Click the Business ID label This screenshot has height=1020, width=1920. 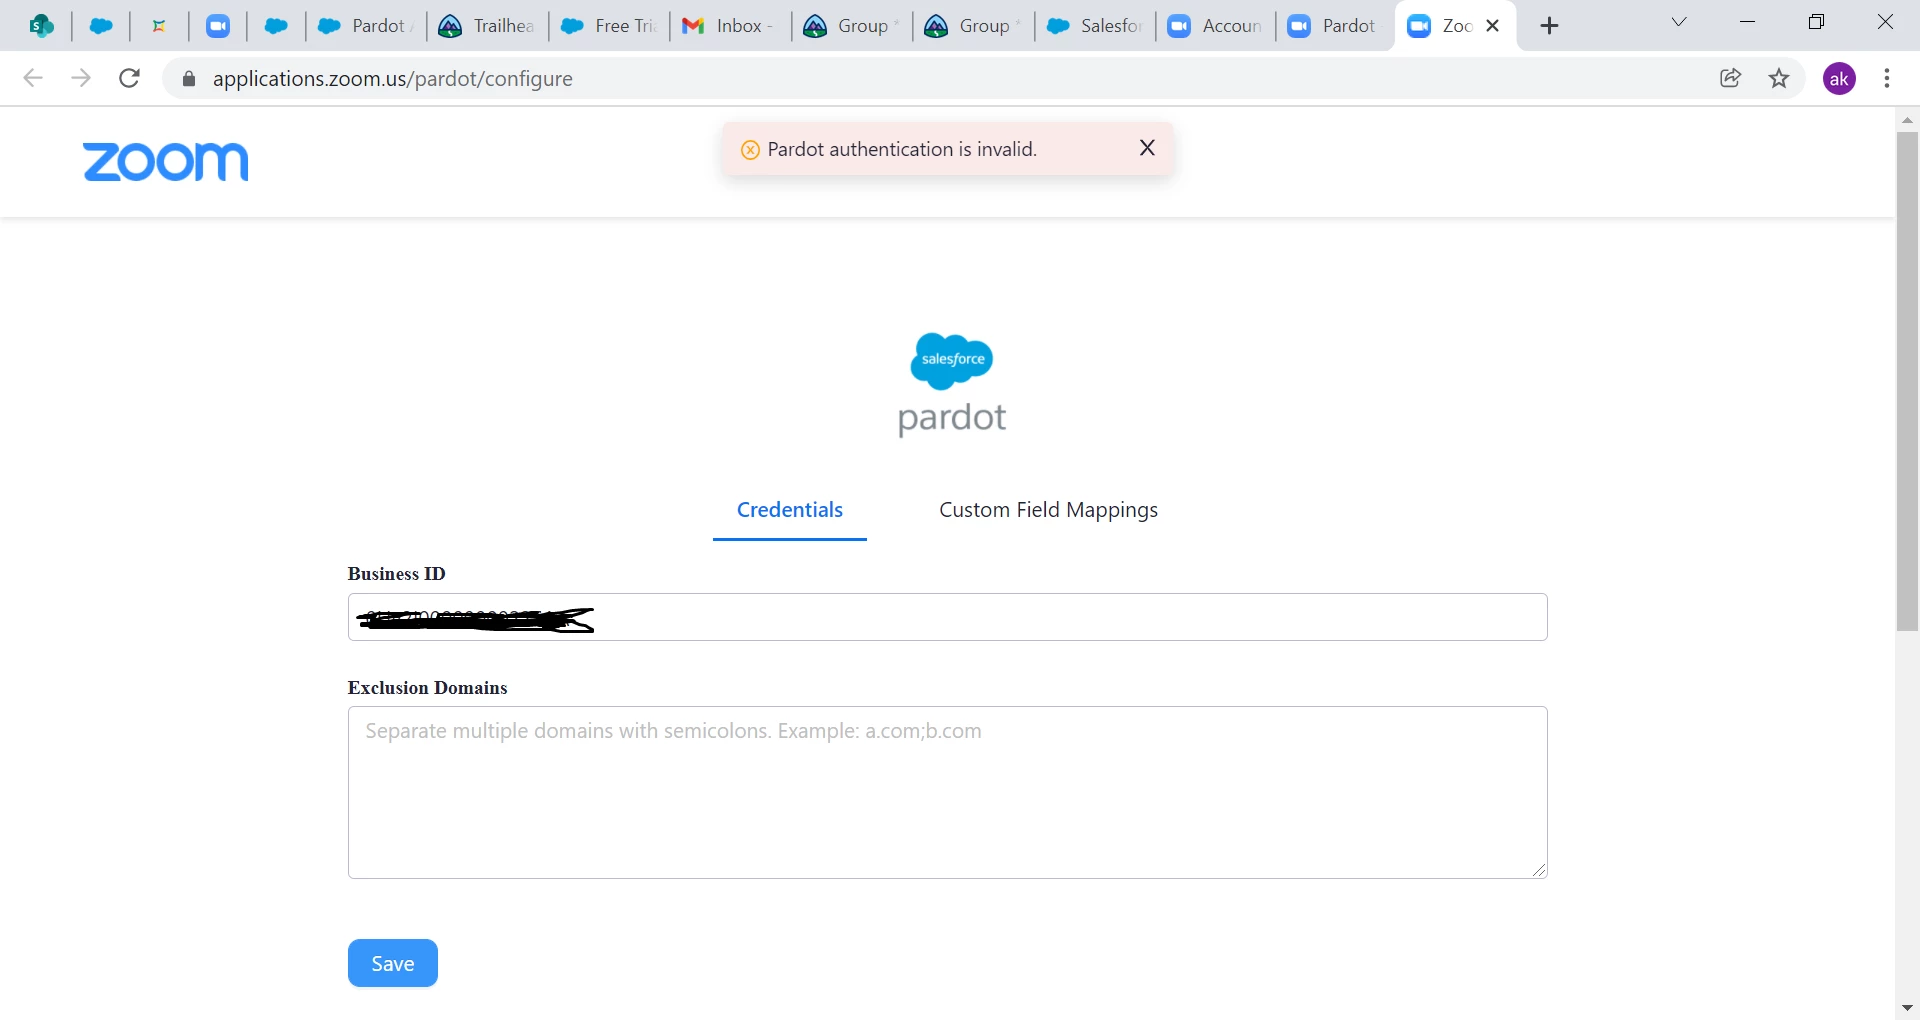tap(397, 574)
